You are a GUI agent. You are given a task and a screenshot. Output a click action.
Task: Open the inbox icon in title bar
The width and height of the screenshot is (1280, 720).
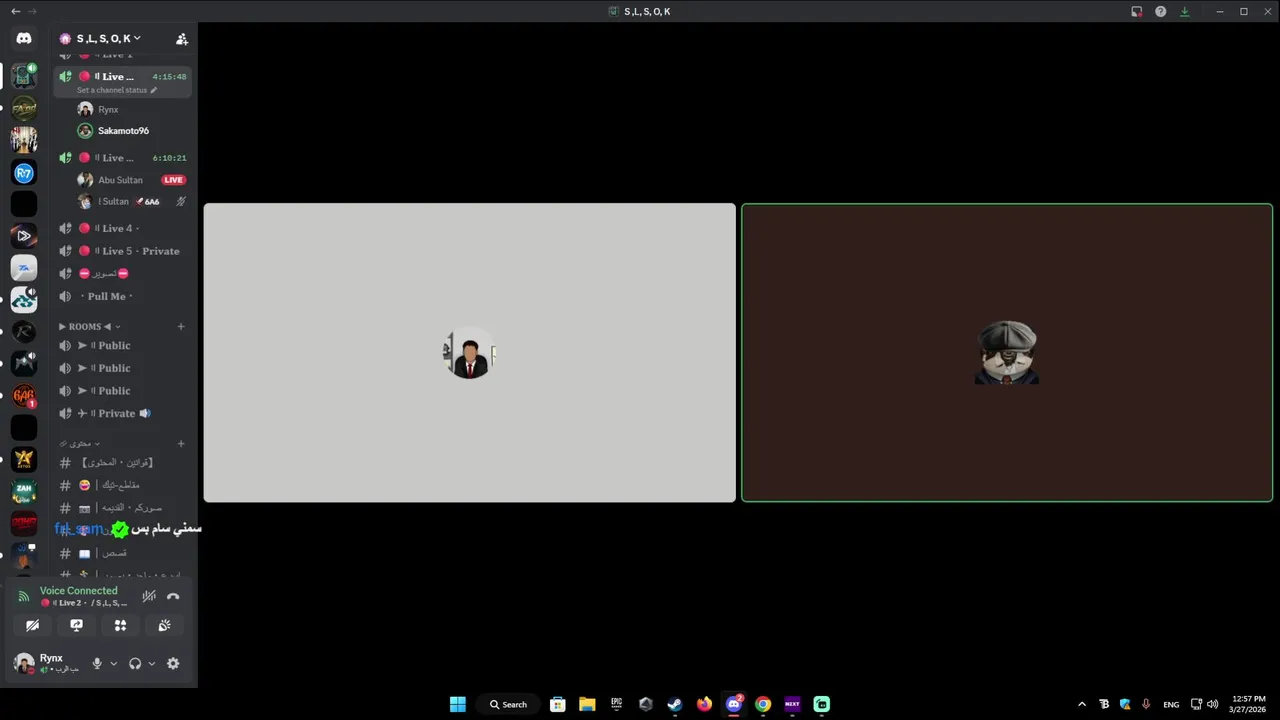point(1136,12)
